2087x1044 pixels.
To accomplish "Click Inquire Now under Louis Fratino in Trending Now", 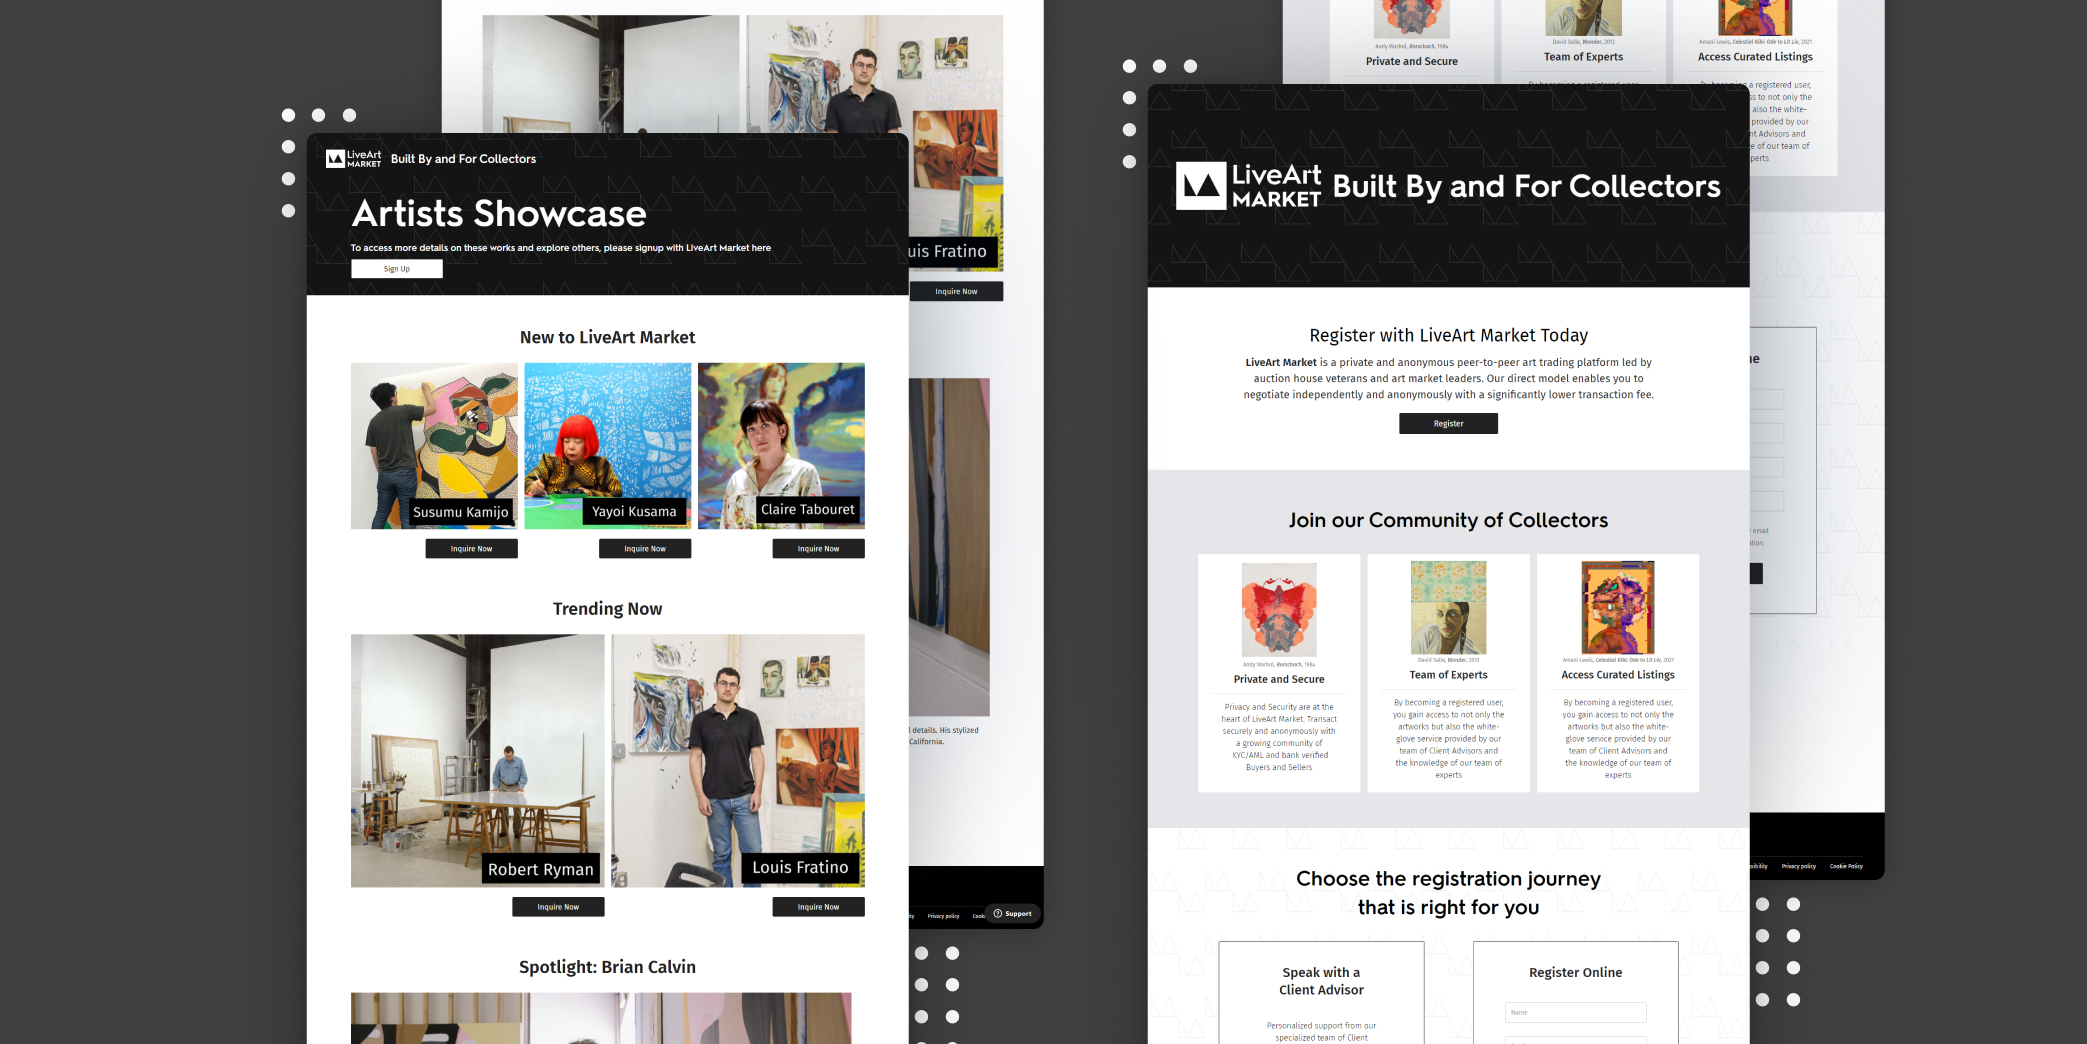I will (x=818, y=907).
